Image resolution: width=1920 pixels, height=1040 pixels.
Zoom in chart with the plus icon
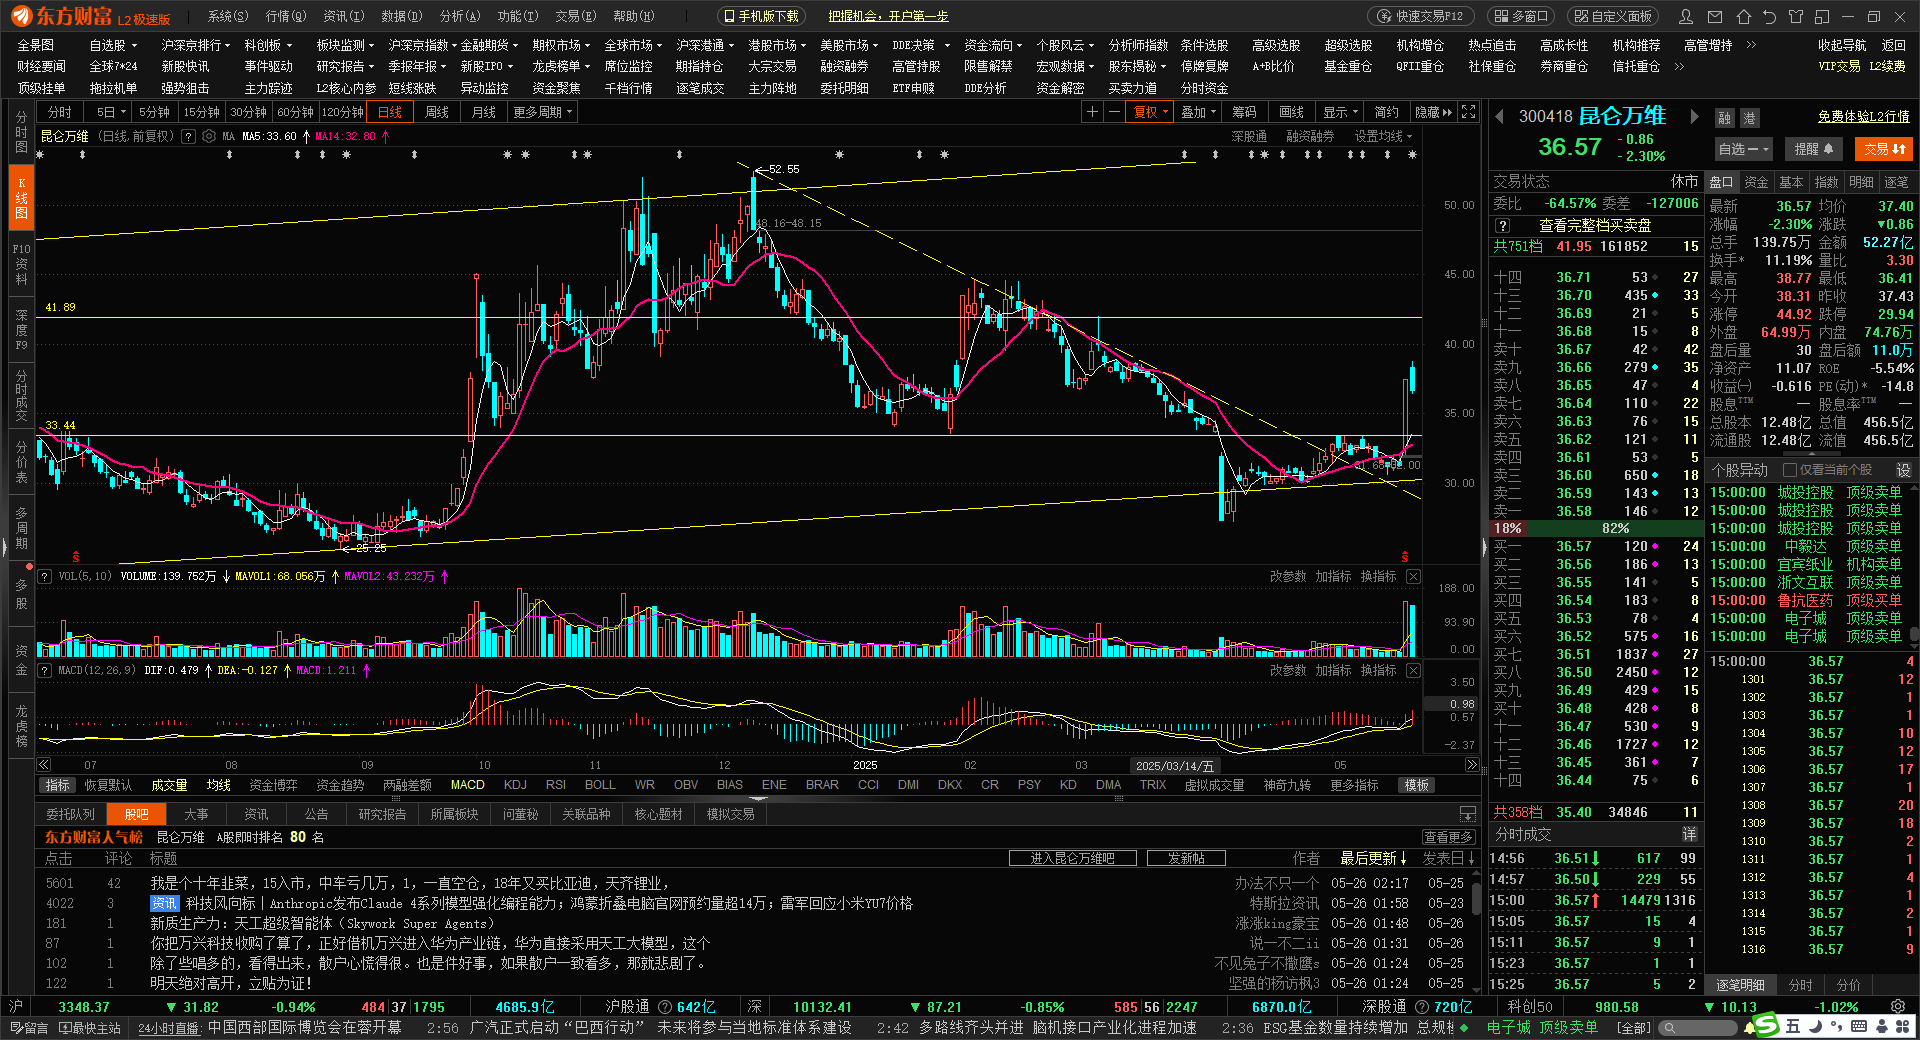(1093, 112)
